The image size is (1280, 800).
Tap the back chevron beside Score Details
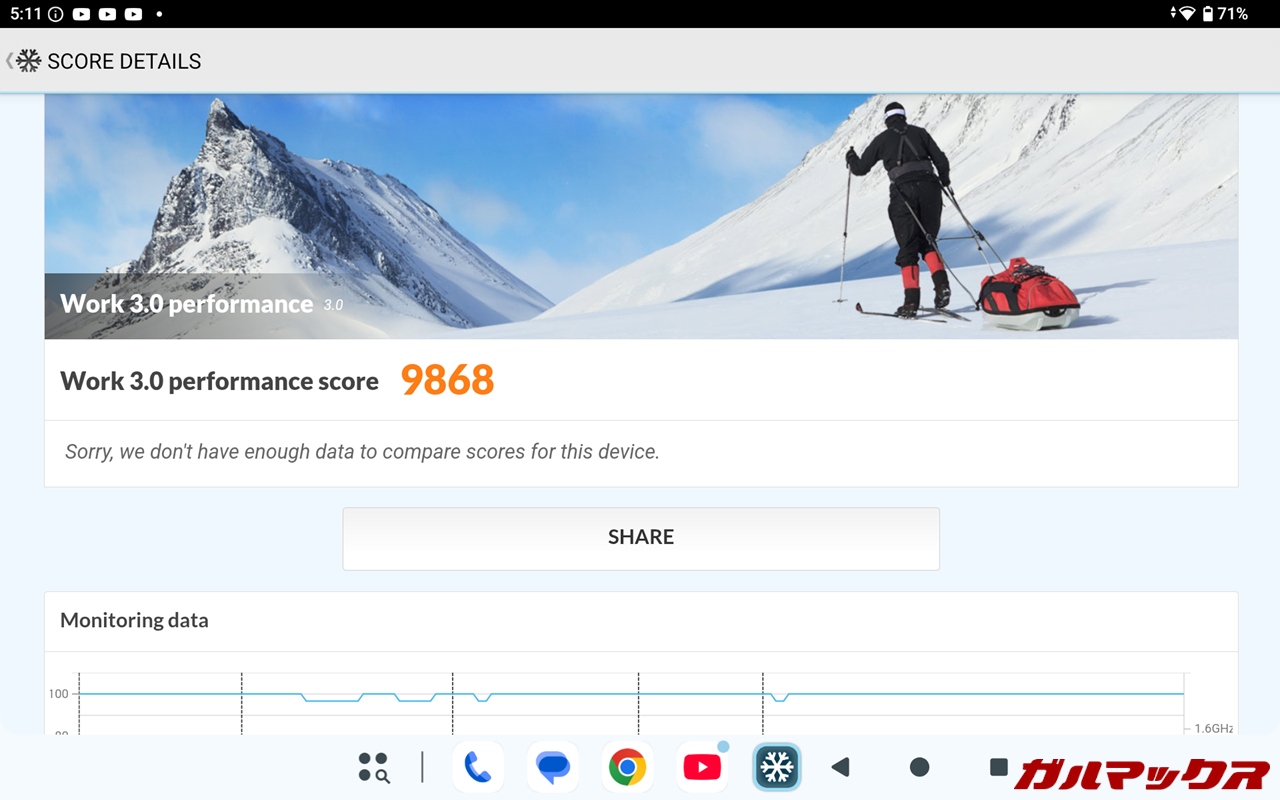9,61
